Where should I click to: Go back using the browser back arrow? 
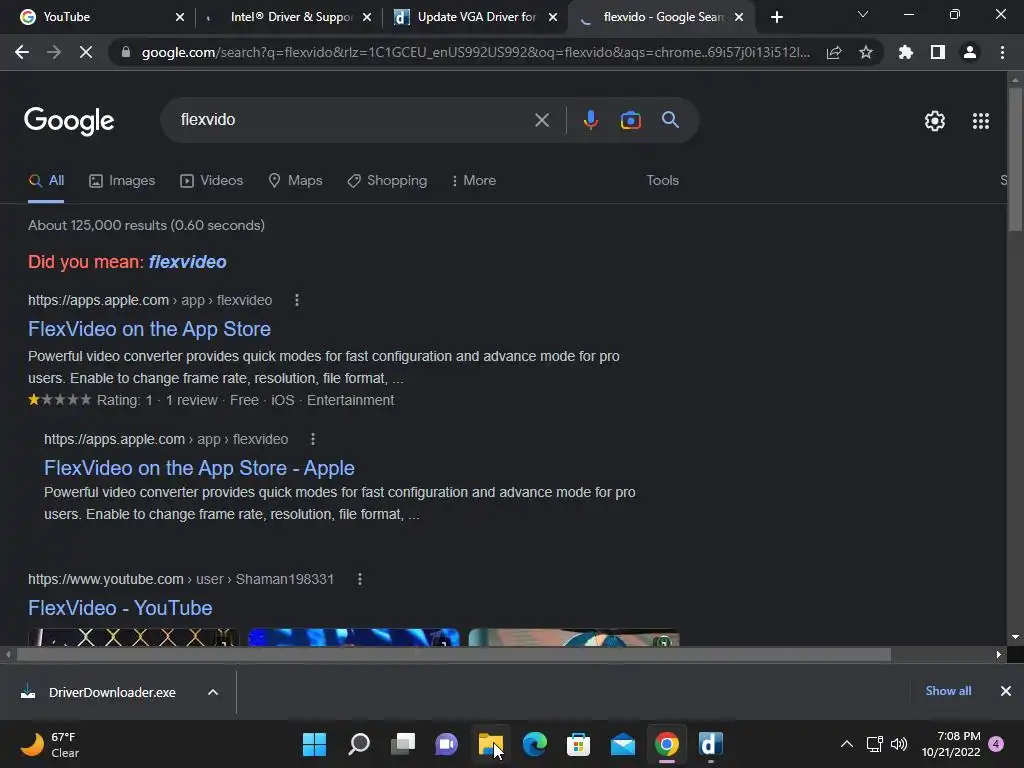22,52
